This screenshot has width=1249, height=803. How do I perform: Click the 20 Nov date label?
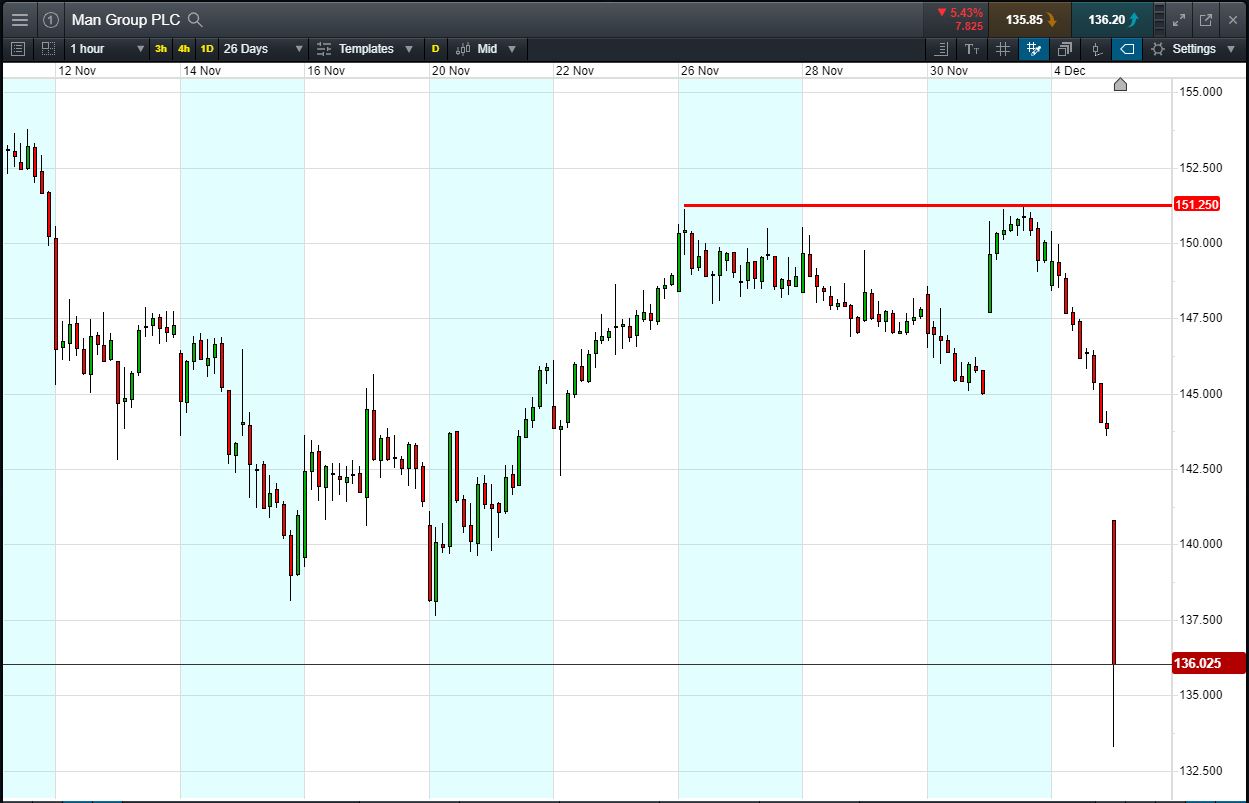click(451, 71)
